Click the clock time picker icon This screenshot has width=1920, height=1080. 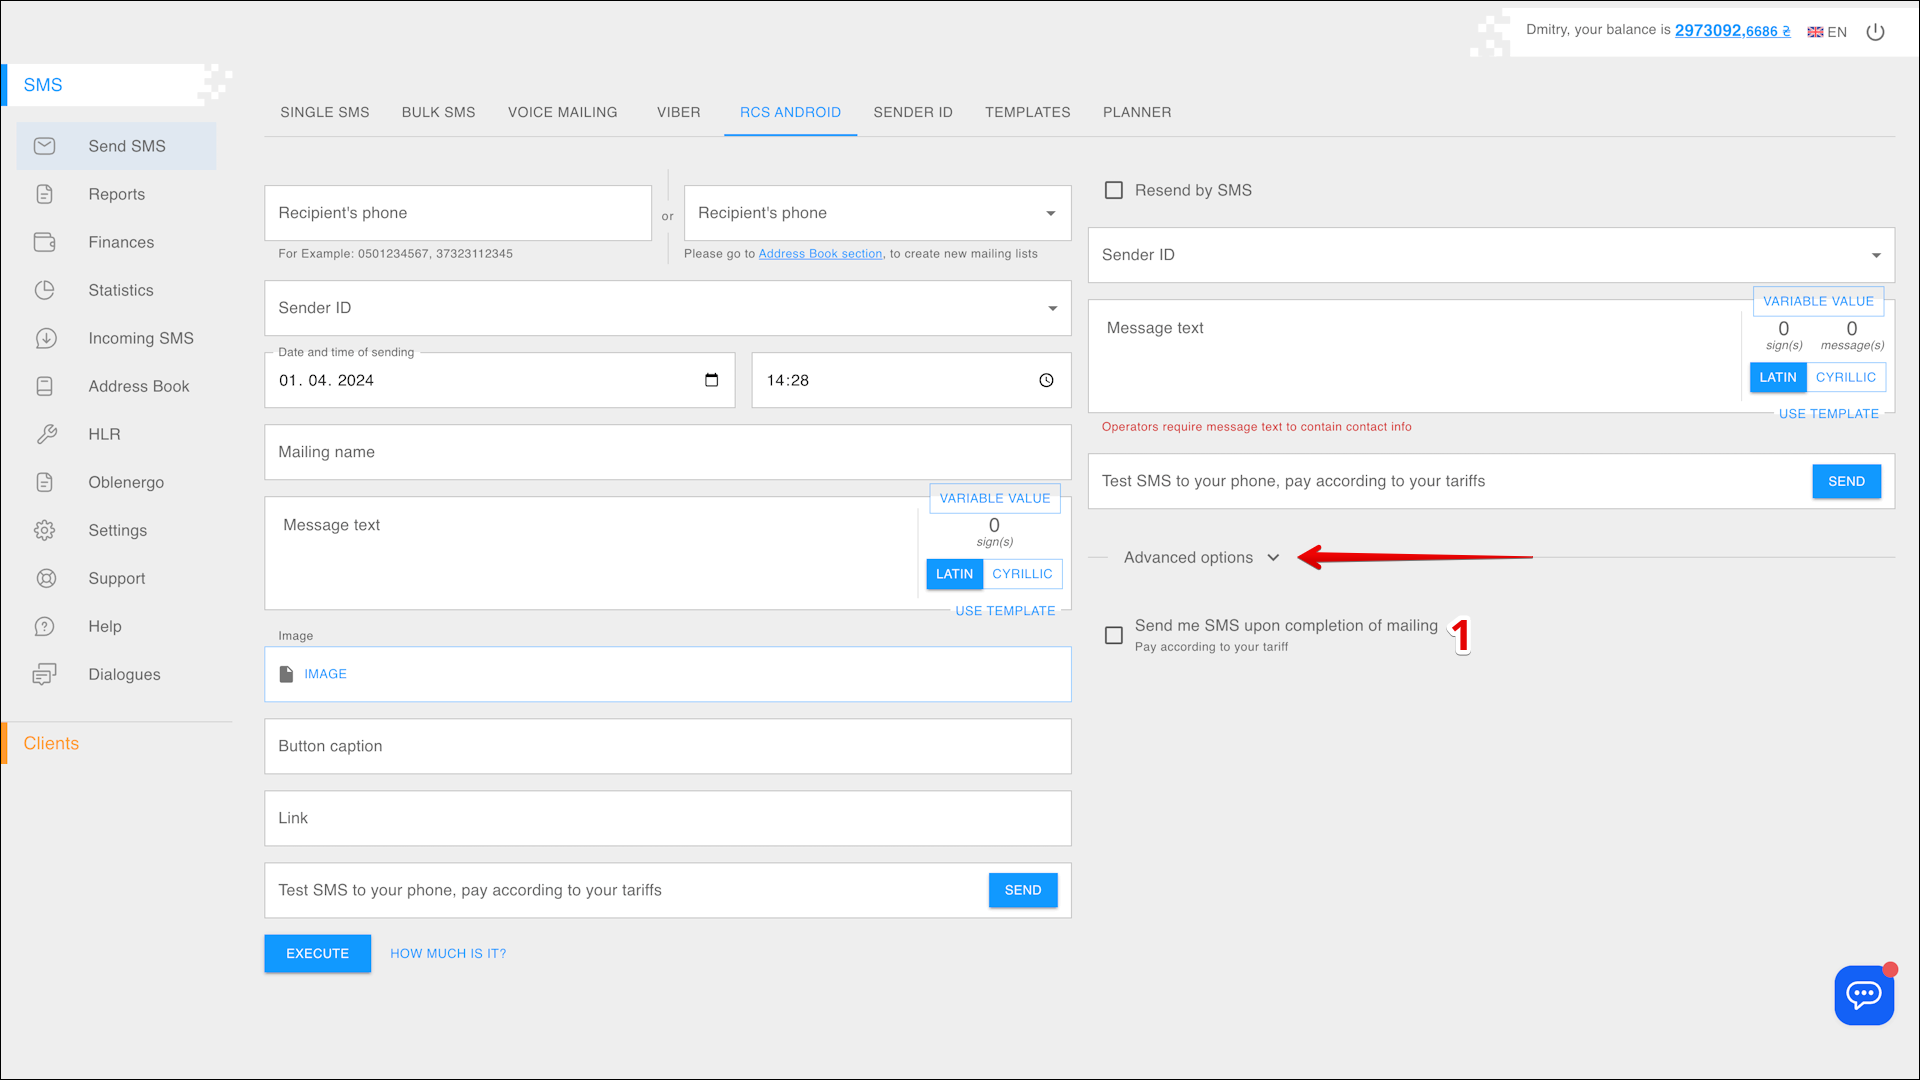tap(1046, 380)
